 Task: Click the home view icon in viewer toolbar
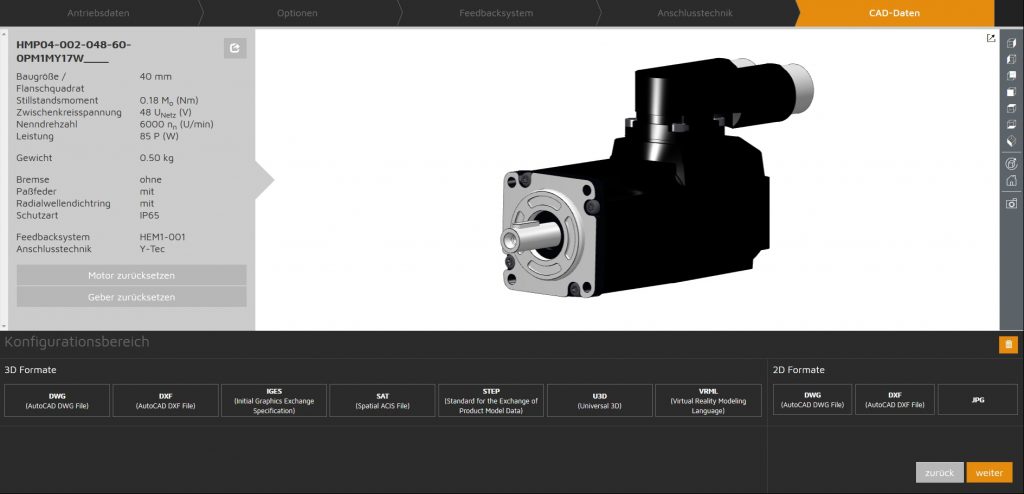pyautogui.click(x=1011, y=181)
